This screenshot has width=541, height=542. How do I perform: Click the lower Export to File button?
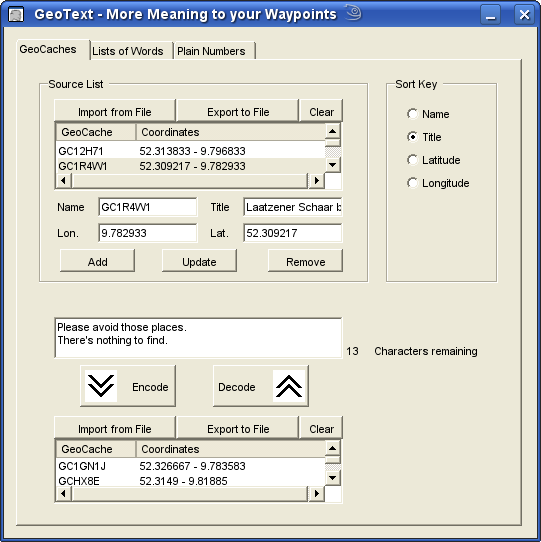point(238,429)
